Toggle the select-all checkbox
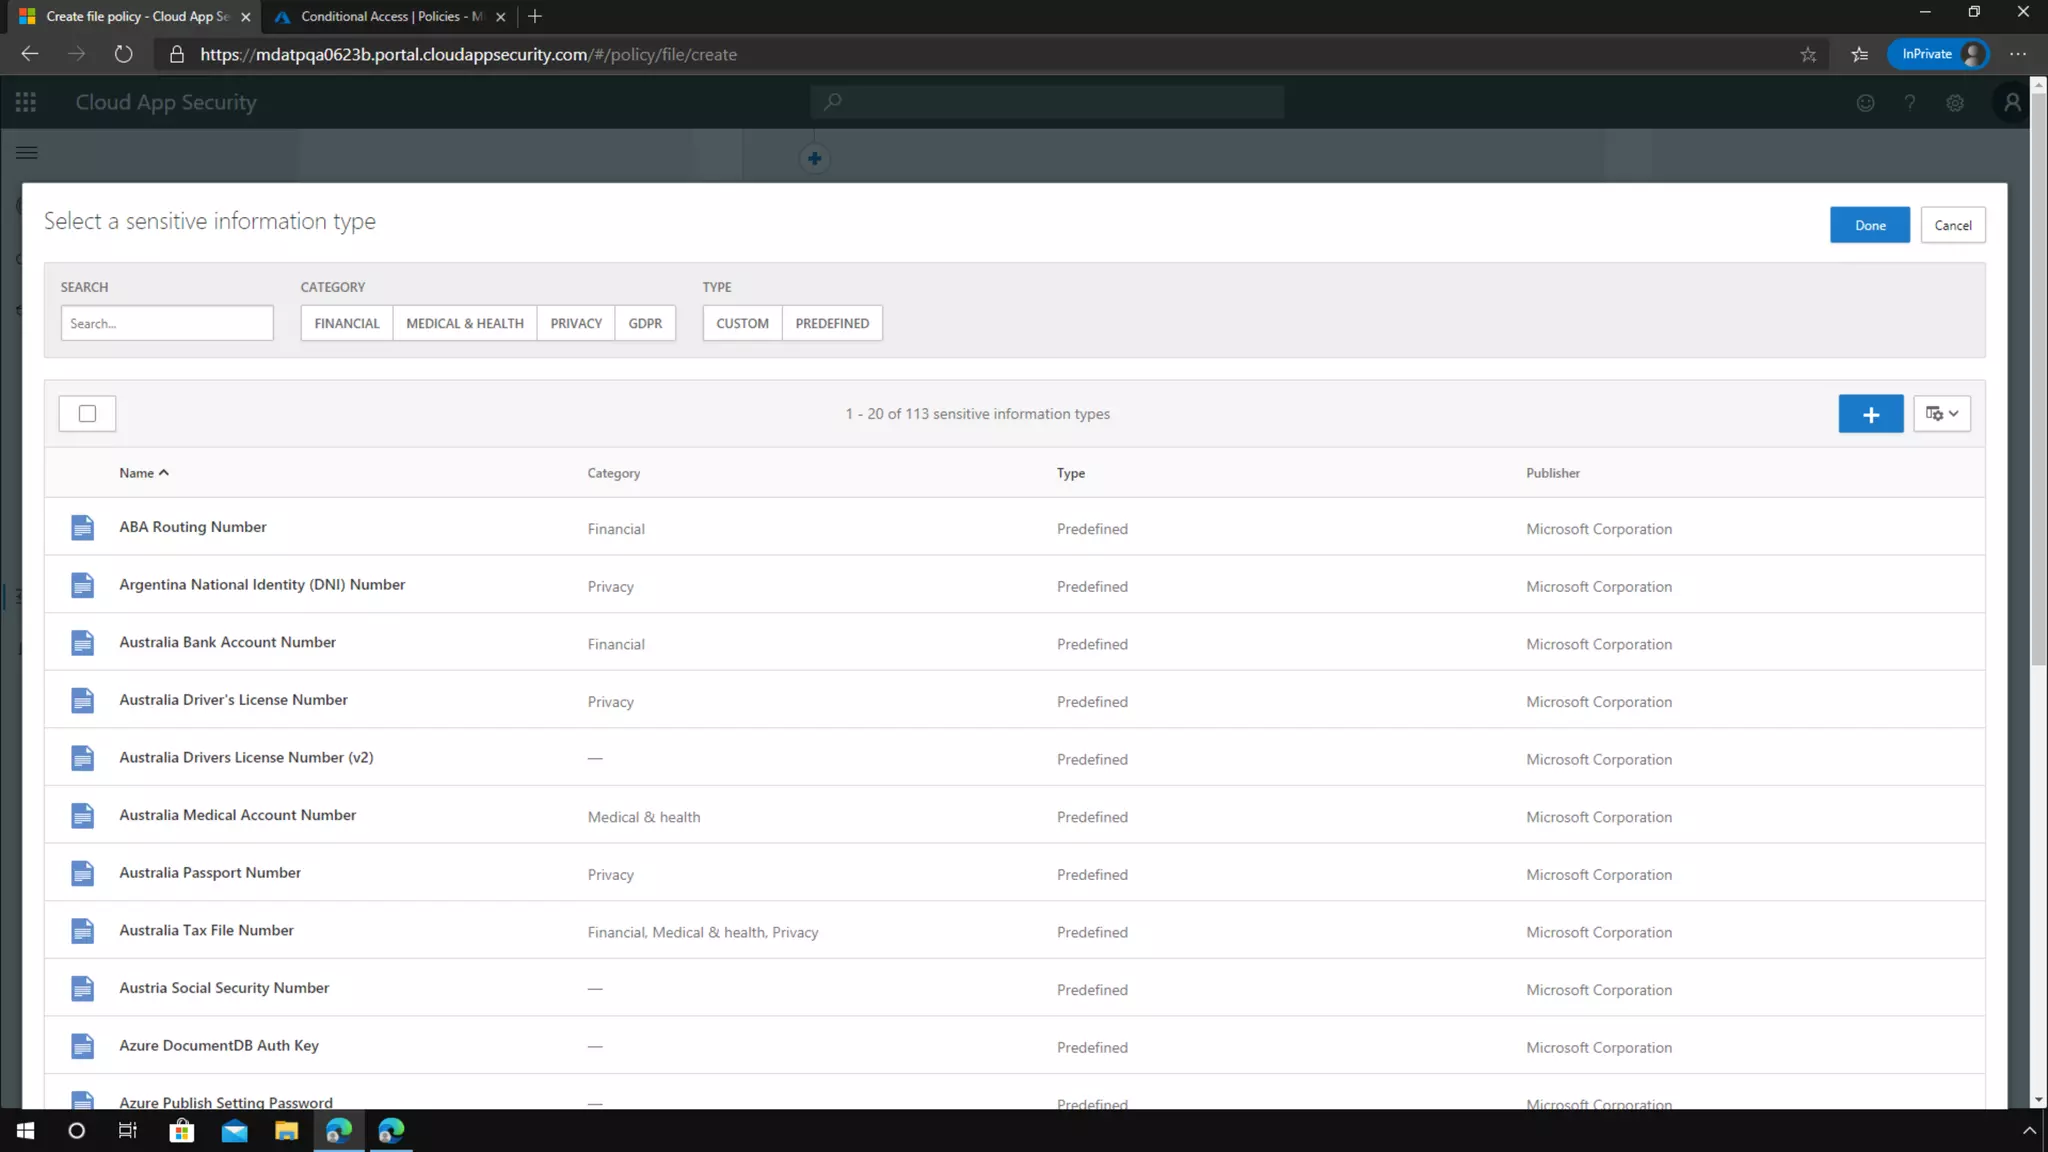The height and width of the screenshot is (1152, 2048). pos(87,414)
